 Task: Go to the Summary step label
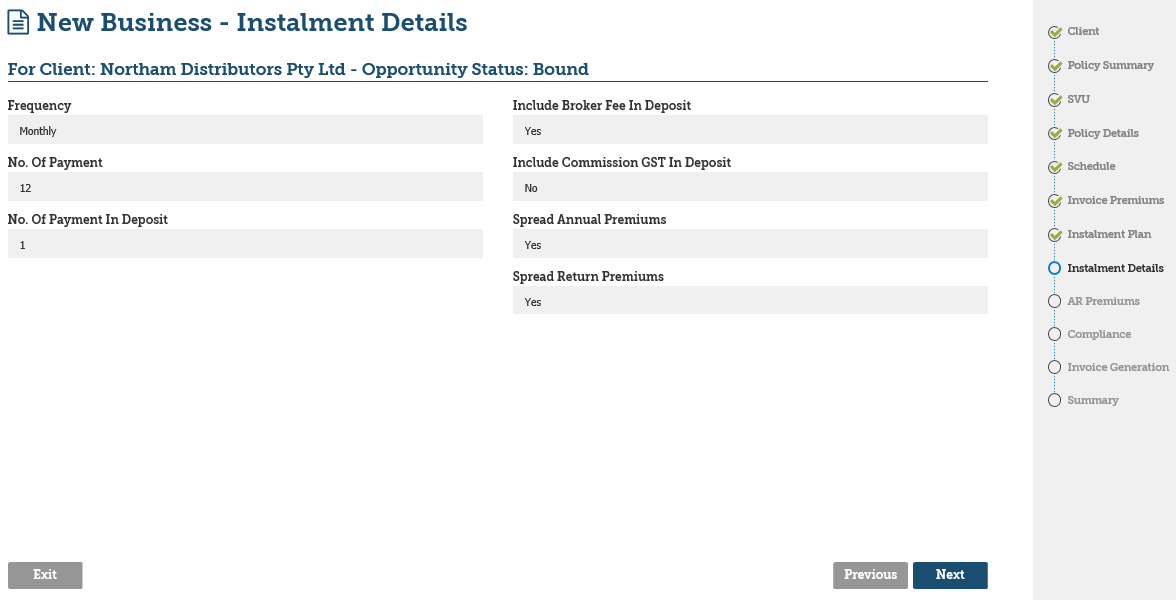pos(1093,400)
